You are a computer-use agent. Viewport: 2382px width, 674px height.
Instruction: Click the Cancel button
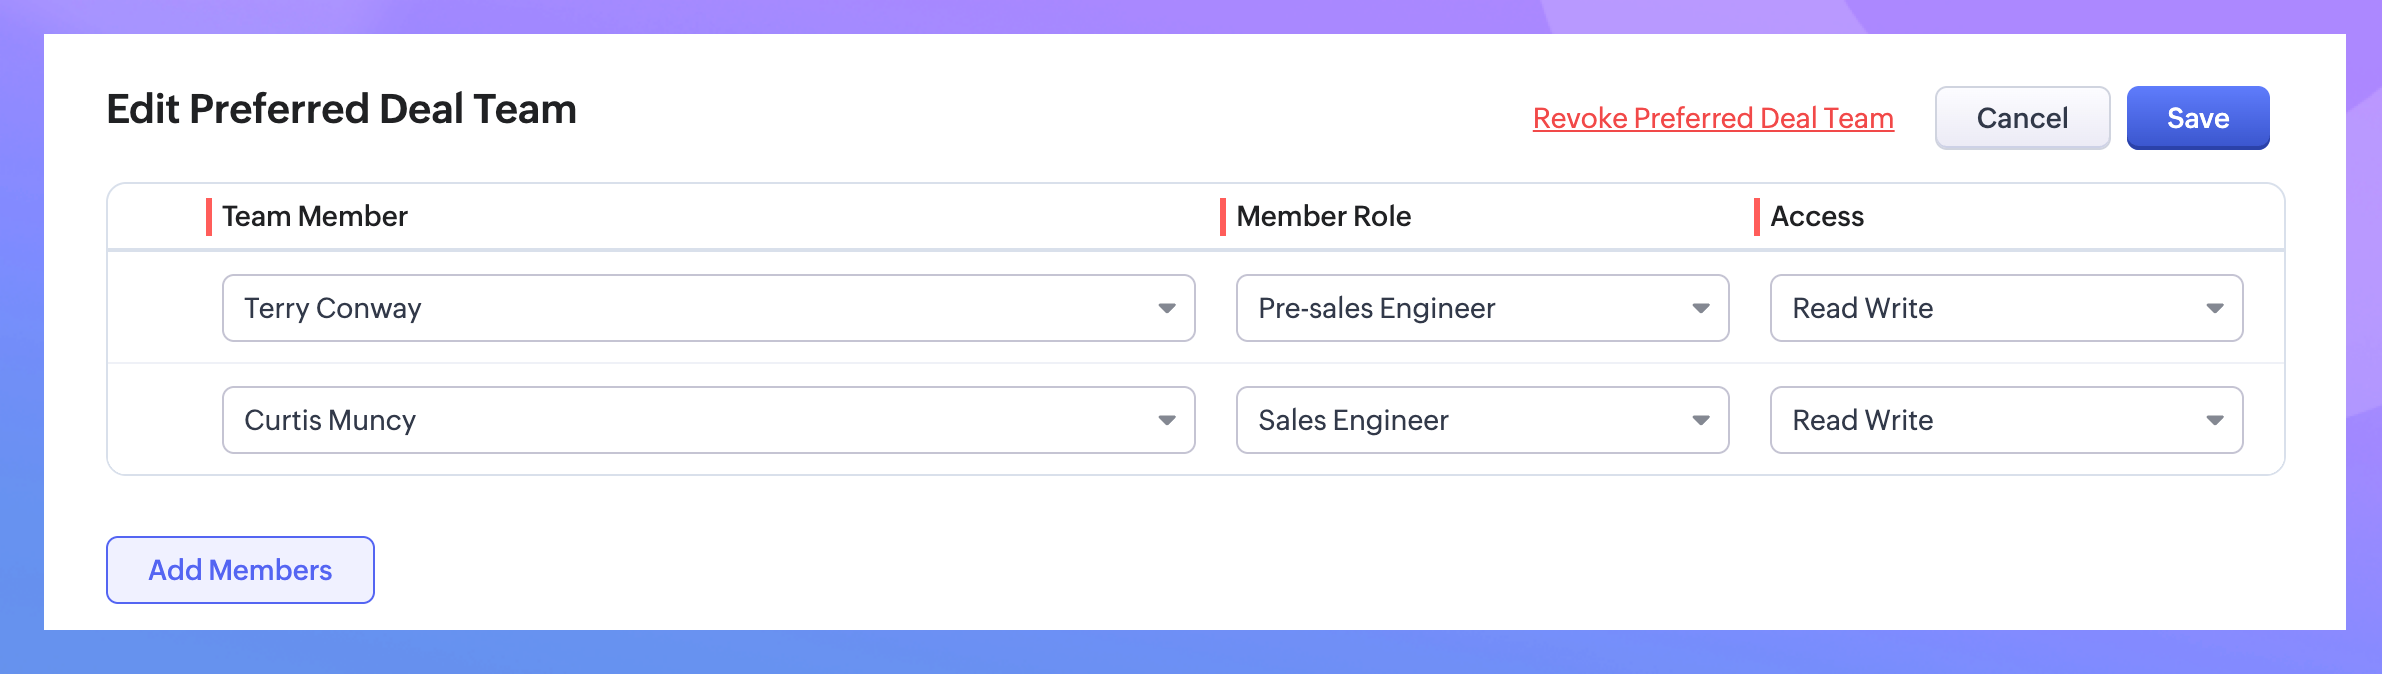point(2022,118)
